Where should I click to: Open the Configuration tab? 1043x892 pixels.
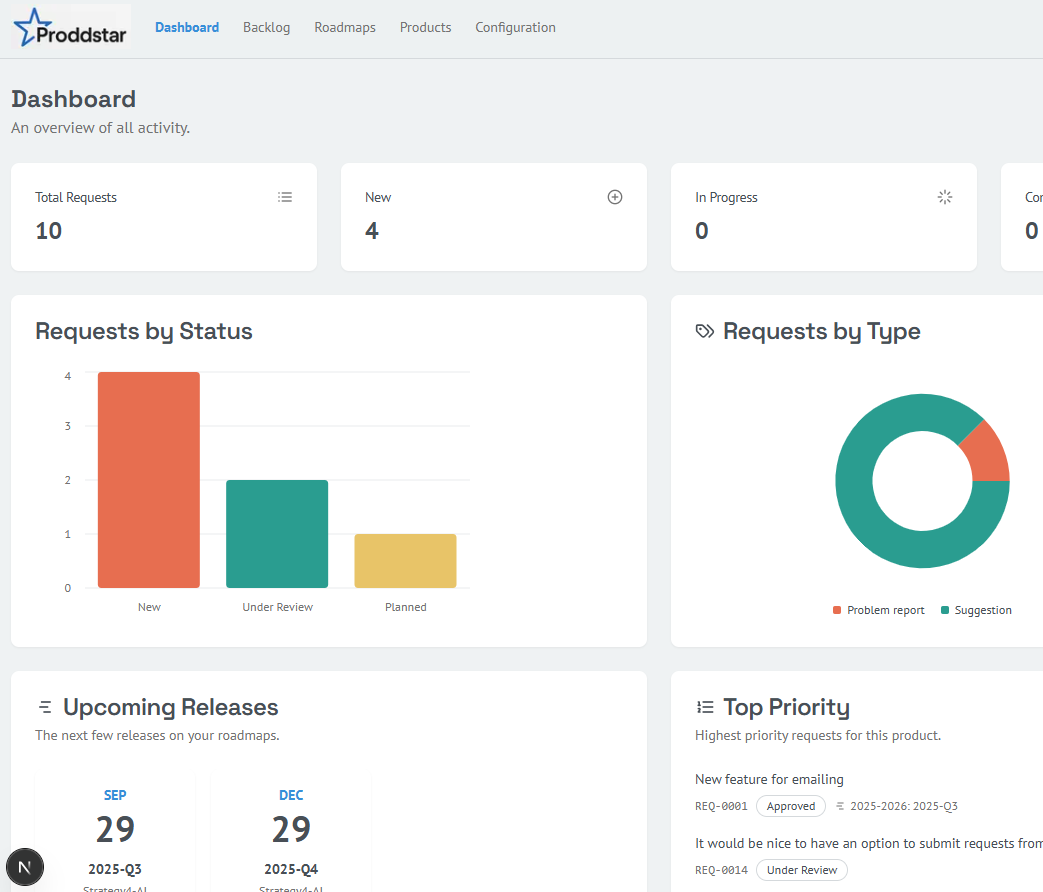[x=515, y=27]
